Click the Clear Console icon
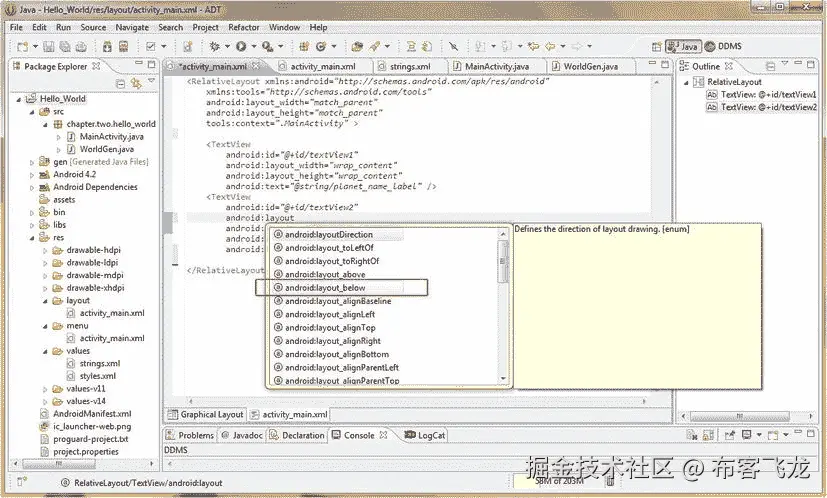Image resolution: width=827 pixels, height=498 pixels. coord(693,435)
